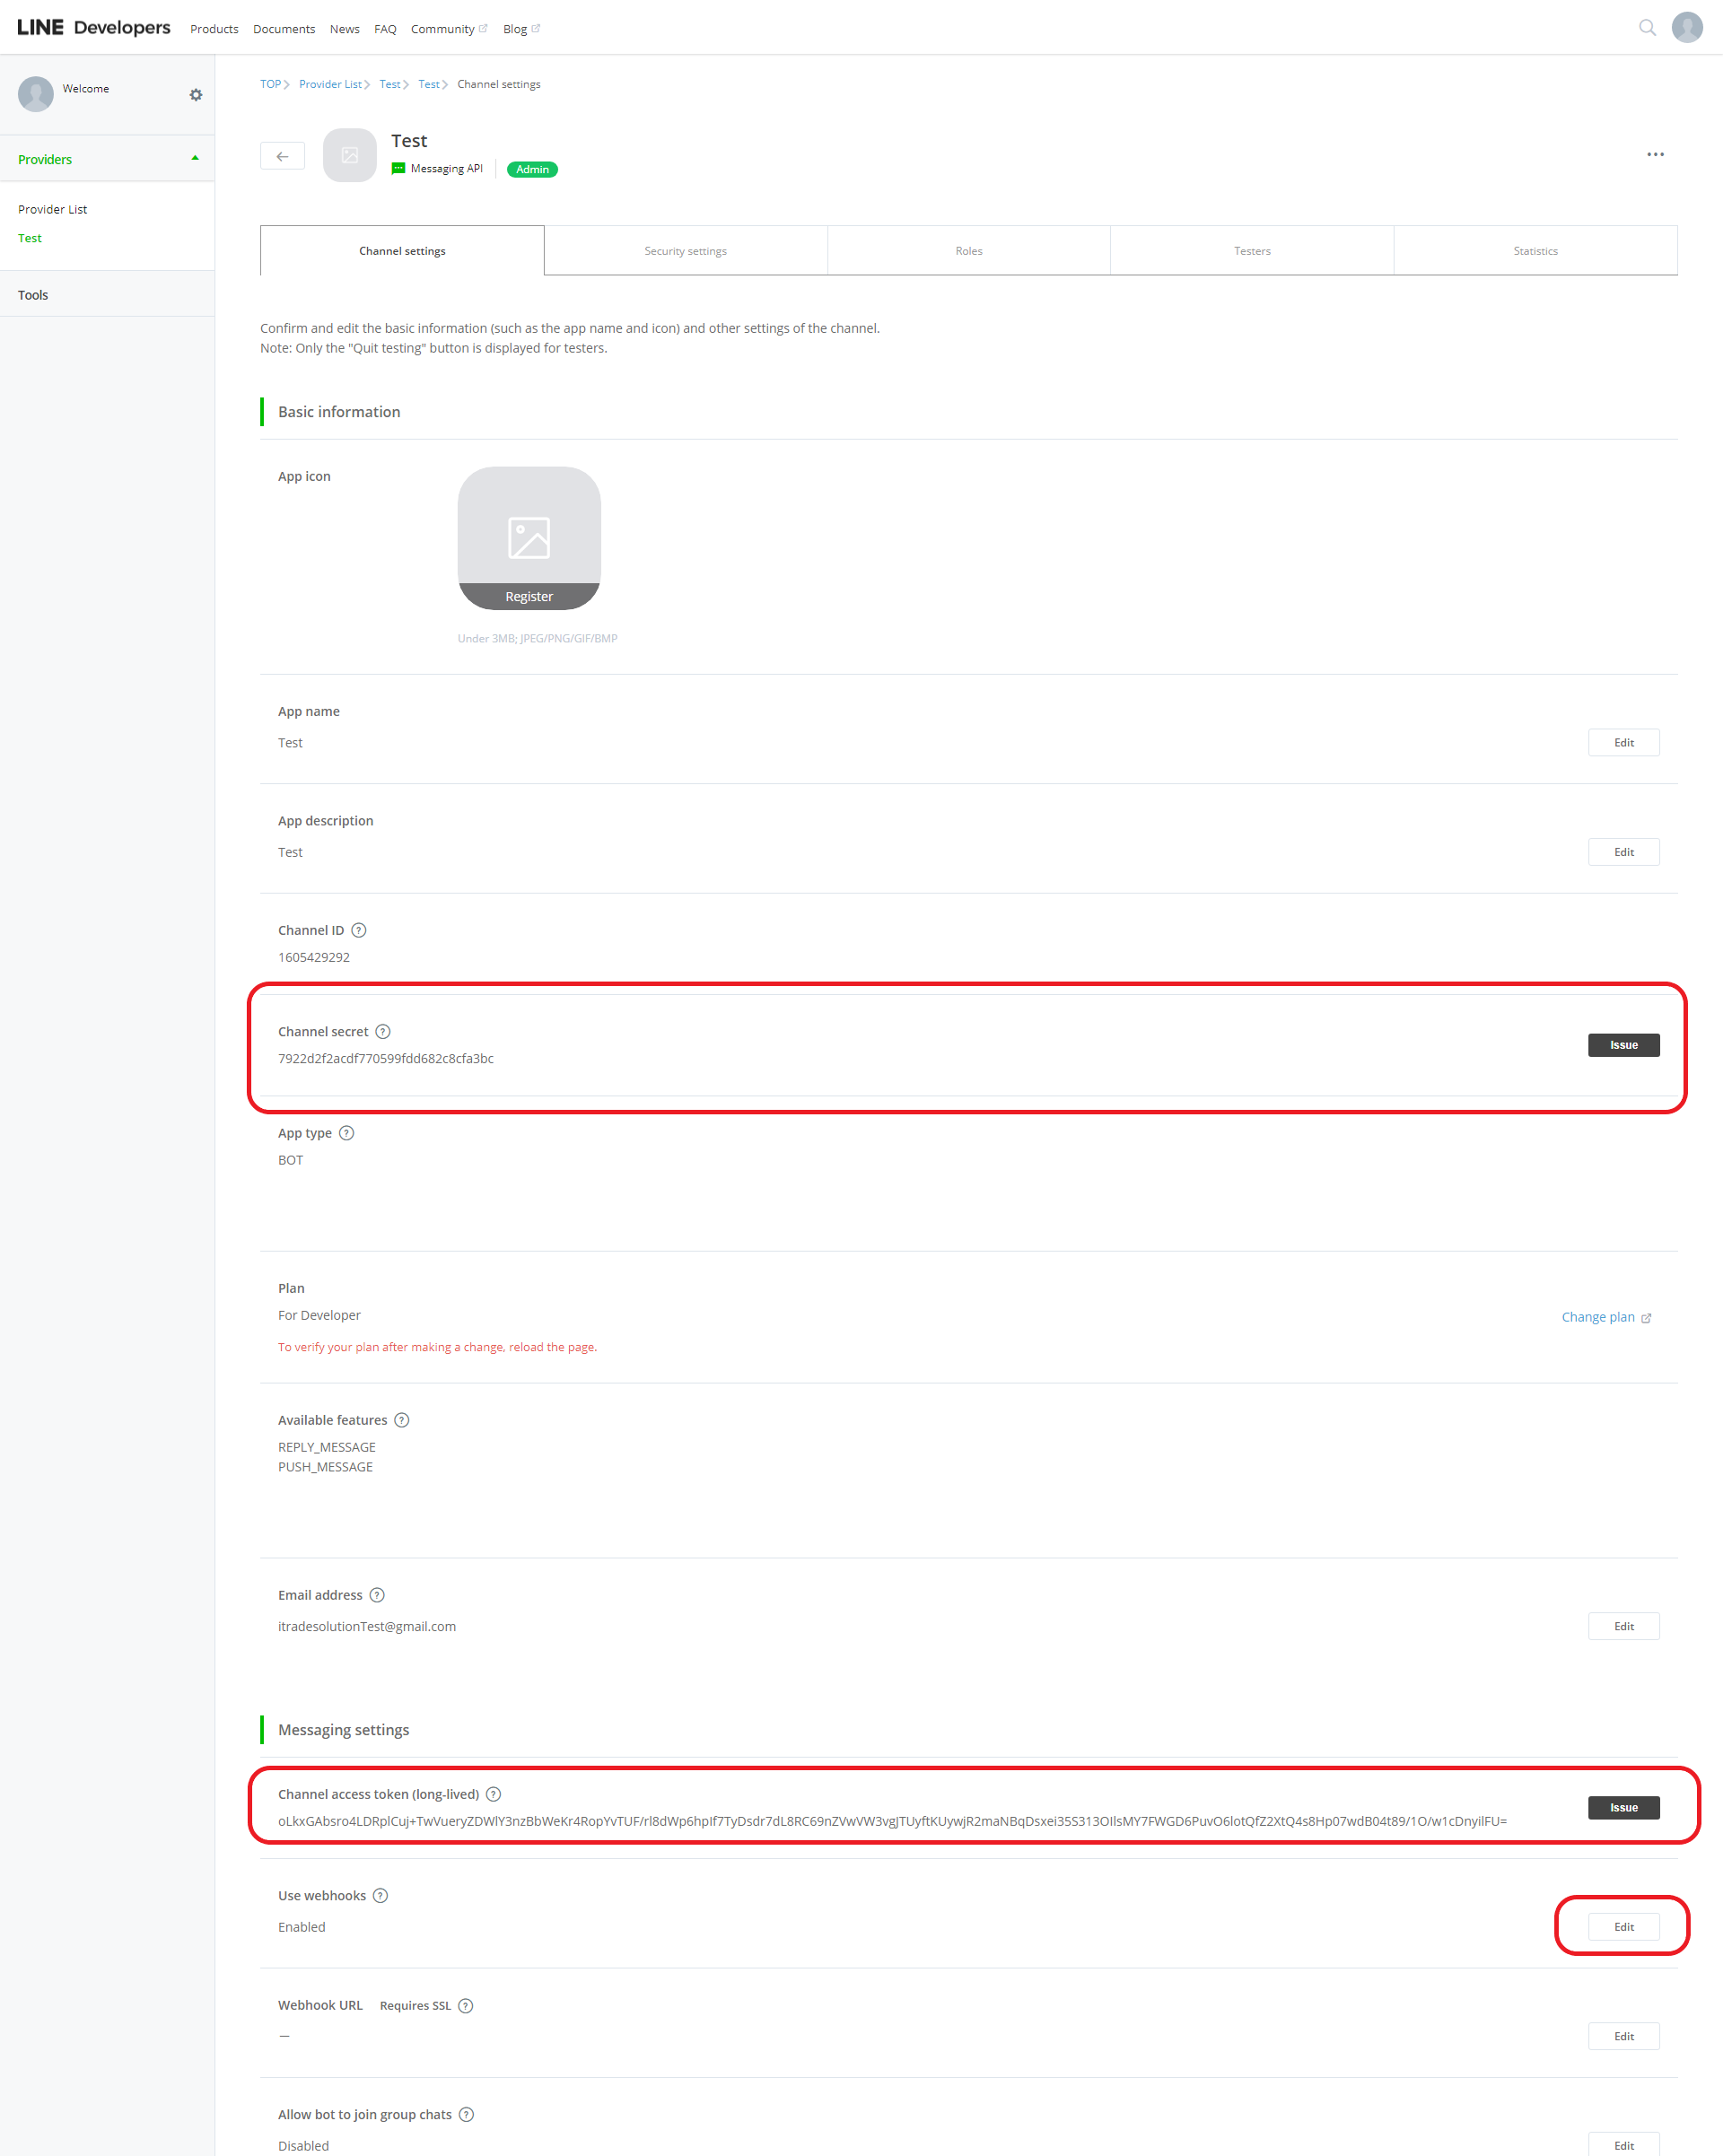Screen dimensions: 1723x2156
Task: Show help for Webhook URL SSL
Action: click(466, 2006)
